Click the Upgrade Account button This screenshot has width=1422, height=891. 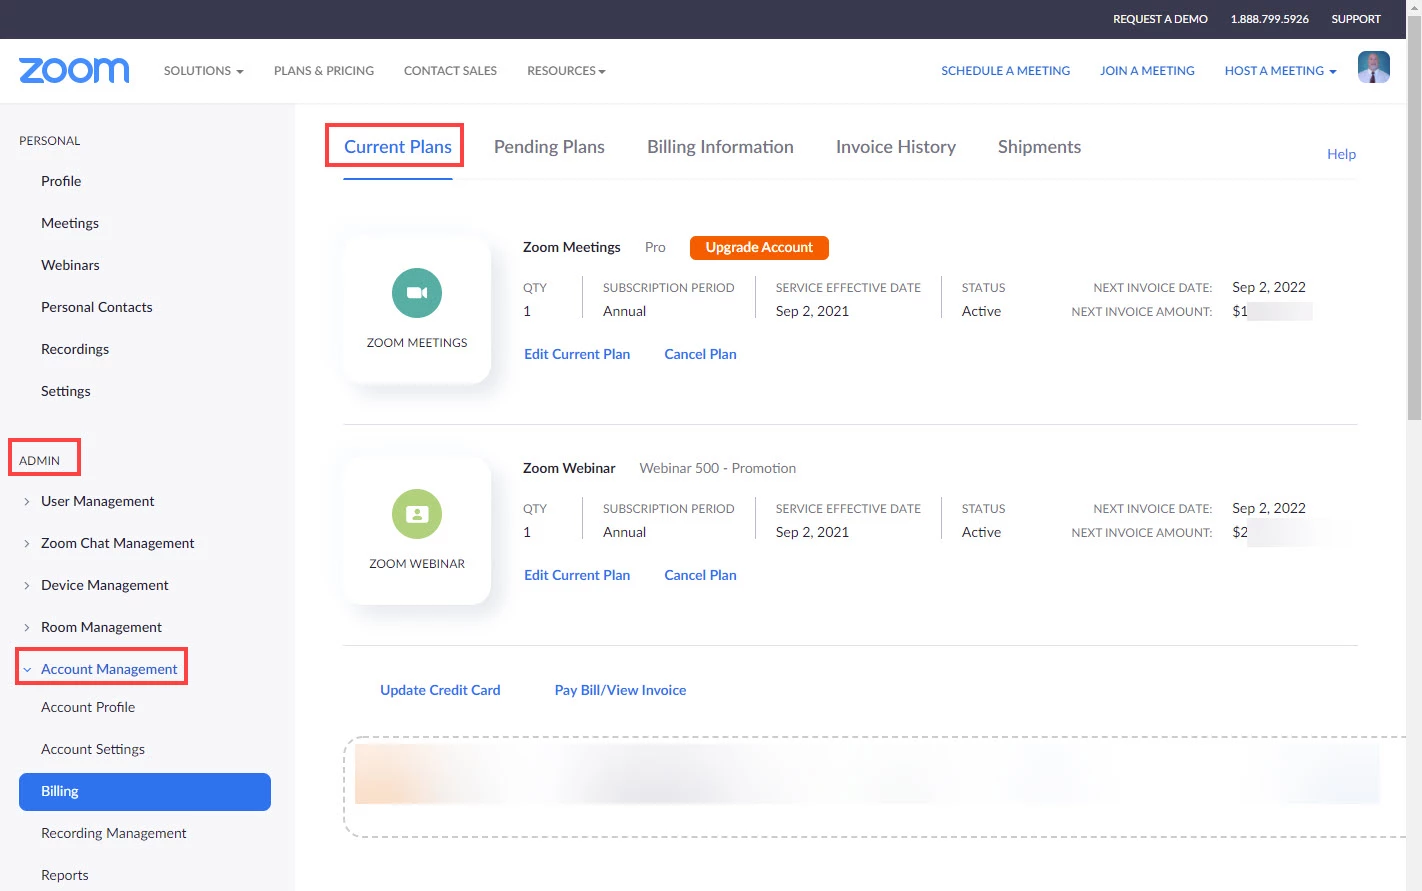pyautogui.click(x=759, y=247)
